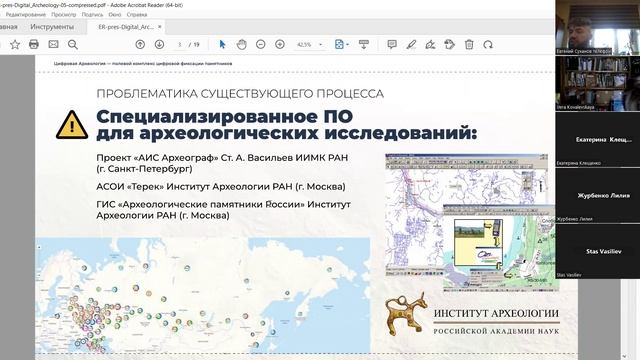Go to next page arrow
Screen dimensions: 640x360
coord(159,44)
